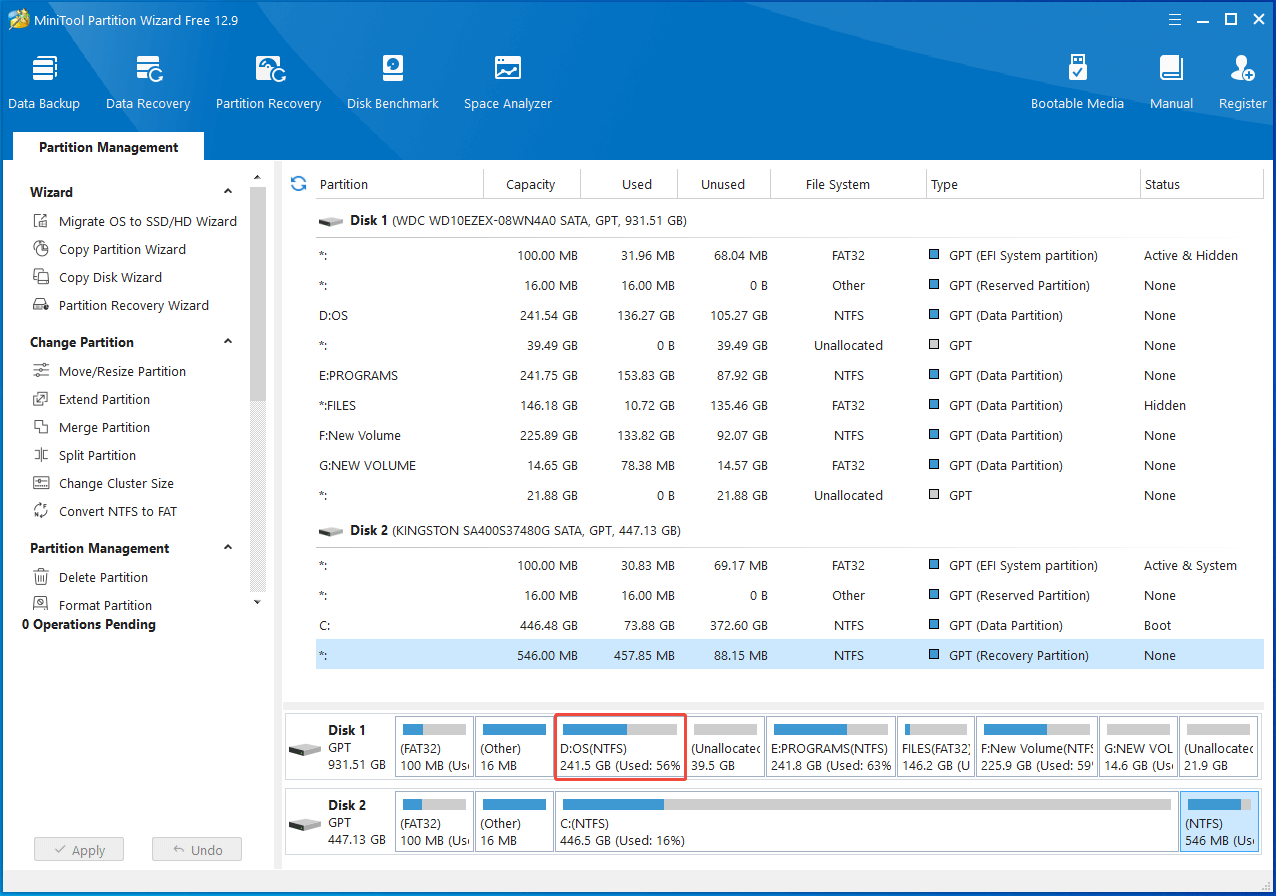Viewport: 1276px width, 896px height.
Task: Click Migrate OS to SSD/HD Wizard
Action: tap(147, 221)
